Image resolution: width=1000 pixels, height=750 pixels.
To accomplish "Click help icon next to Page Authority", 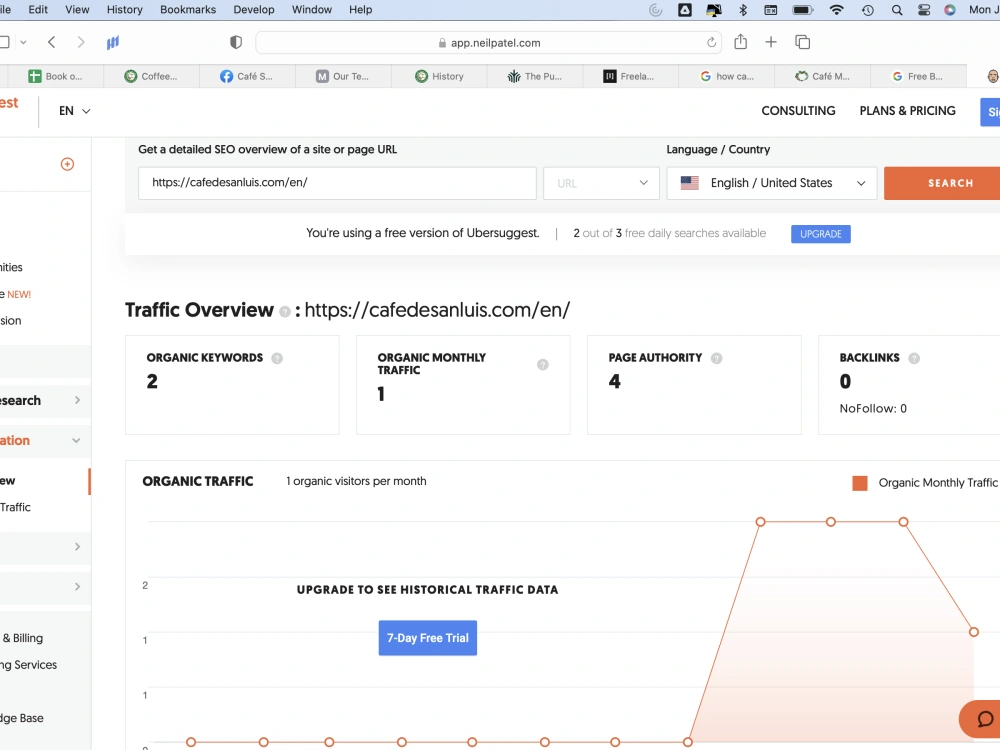I will coord(716,358).
